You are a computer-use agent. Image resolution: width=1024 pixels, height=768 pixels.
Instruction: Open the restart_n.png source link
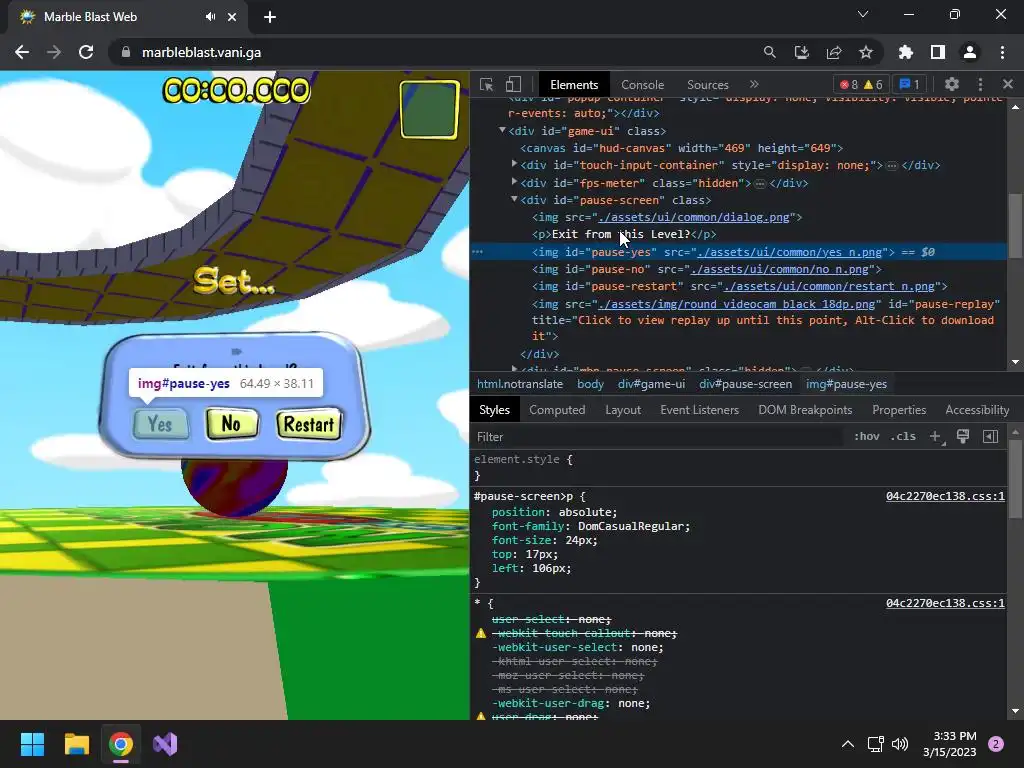click(x=829, y=286)
